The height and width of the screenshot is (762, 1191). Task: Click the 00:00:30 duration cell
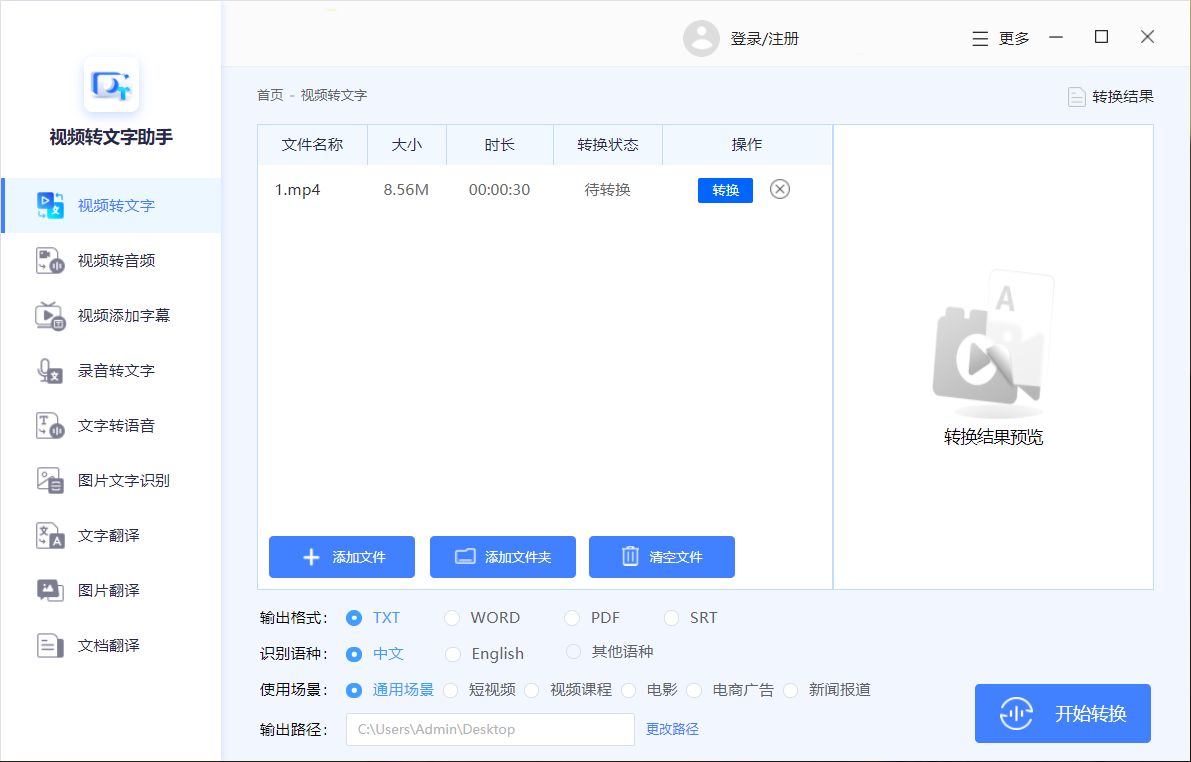[499, 190]
